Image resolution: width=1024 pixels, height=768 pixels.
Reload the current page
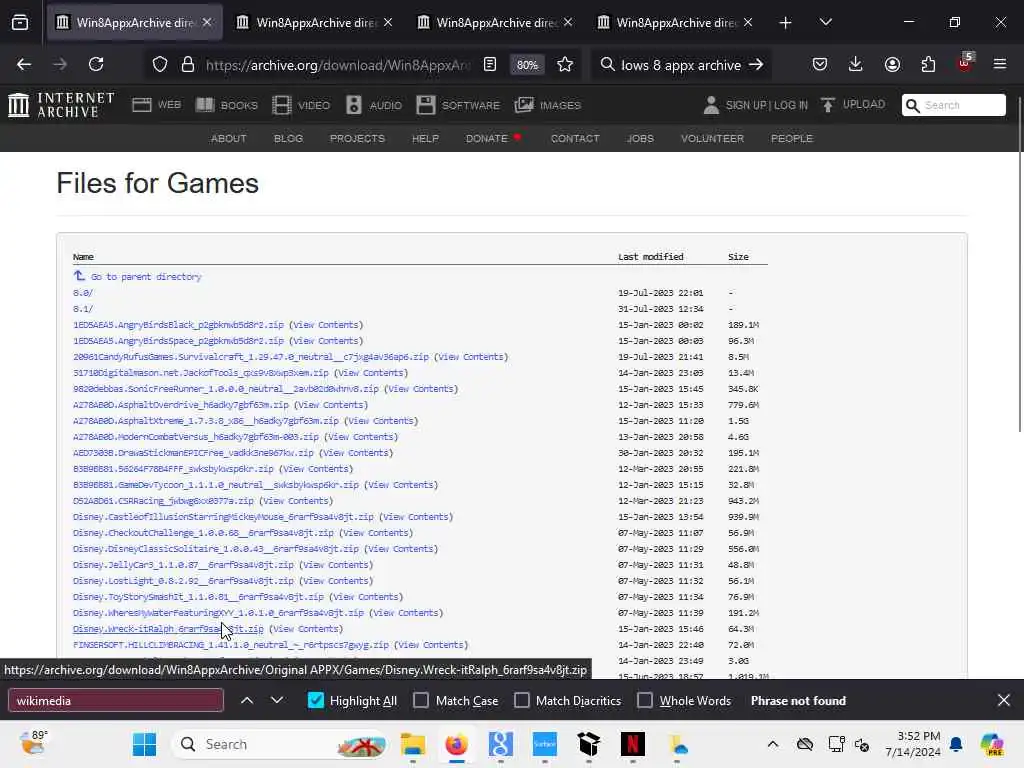(x=96, y=65)
